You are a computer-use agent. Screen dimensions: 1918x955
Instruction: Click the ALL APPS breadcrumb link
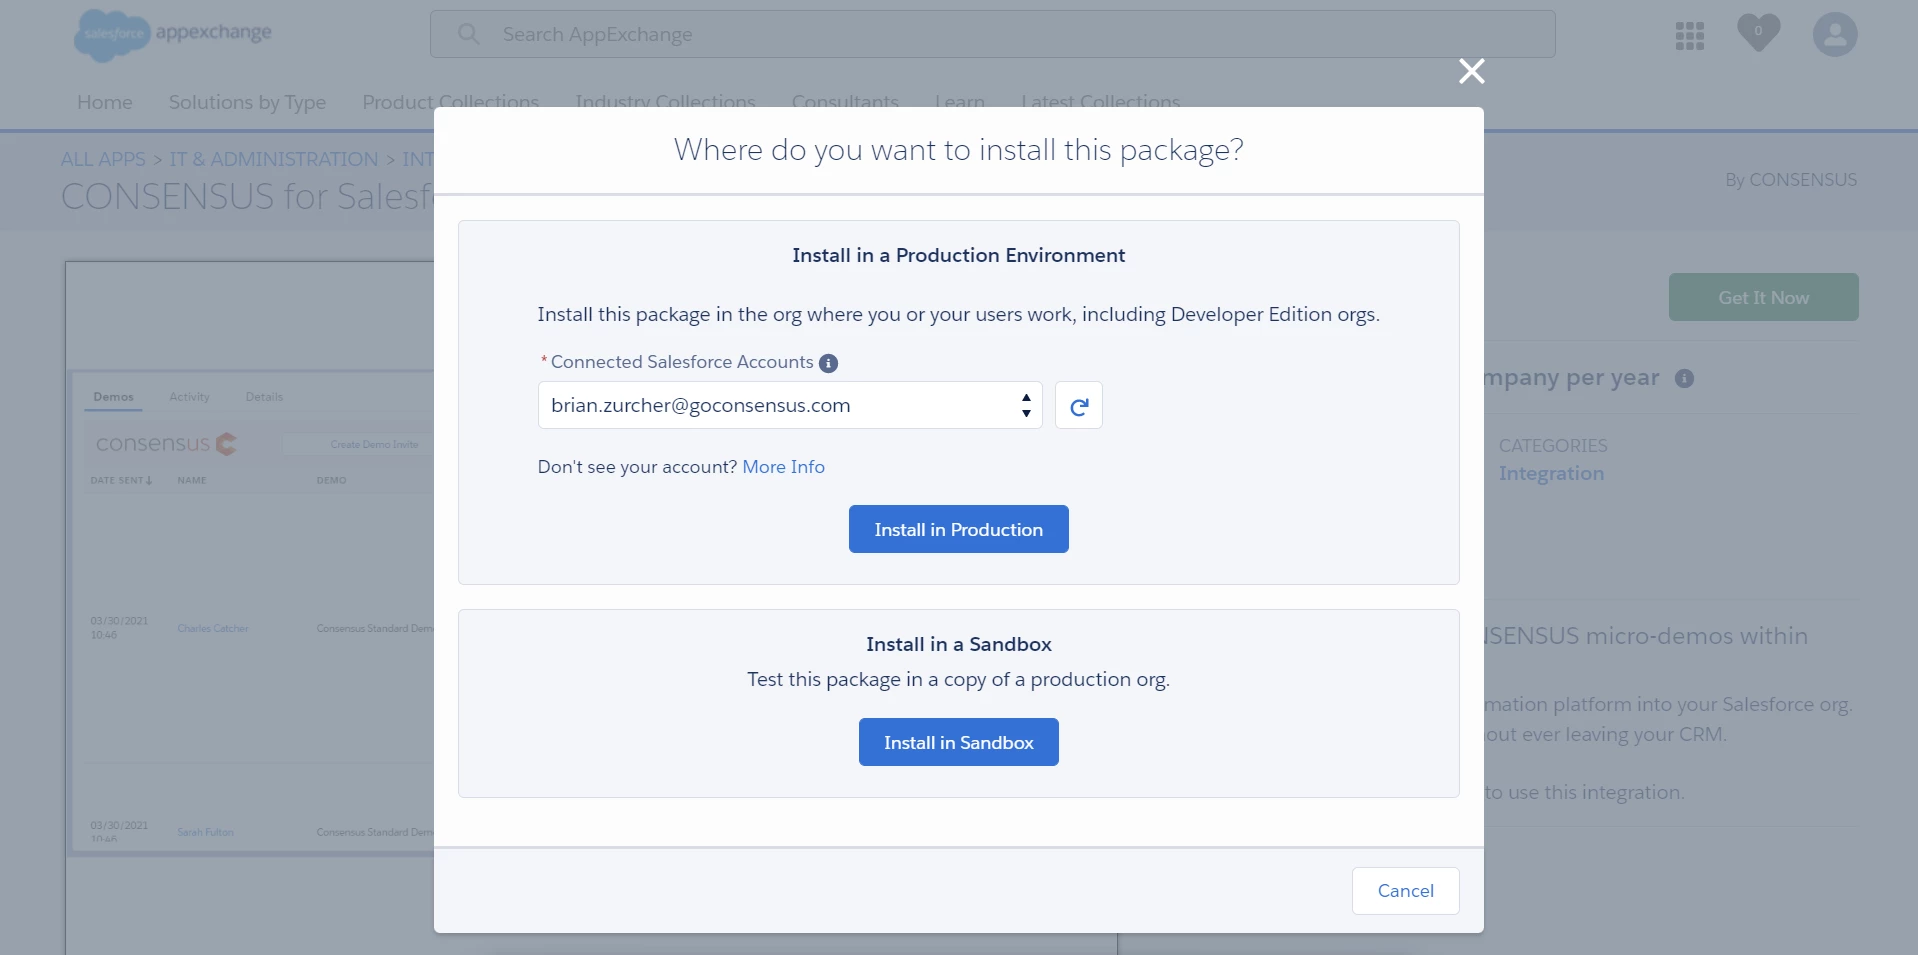pos(103,159)
